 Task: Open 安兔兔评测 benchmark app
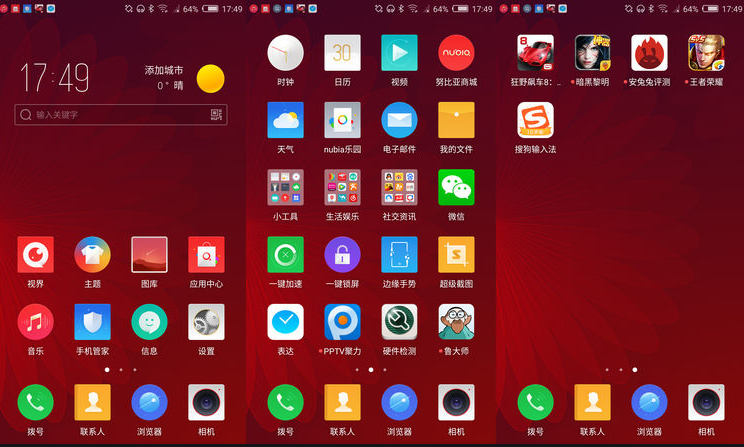650,53
